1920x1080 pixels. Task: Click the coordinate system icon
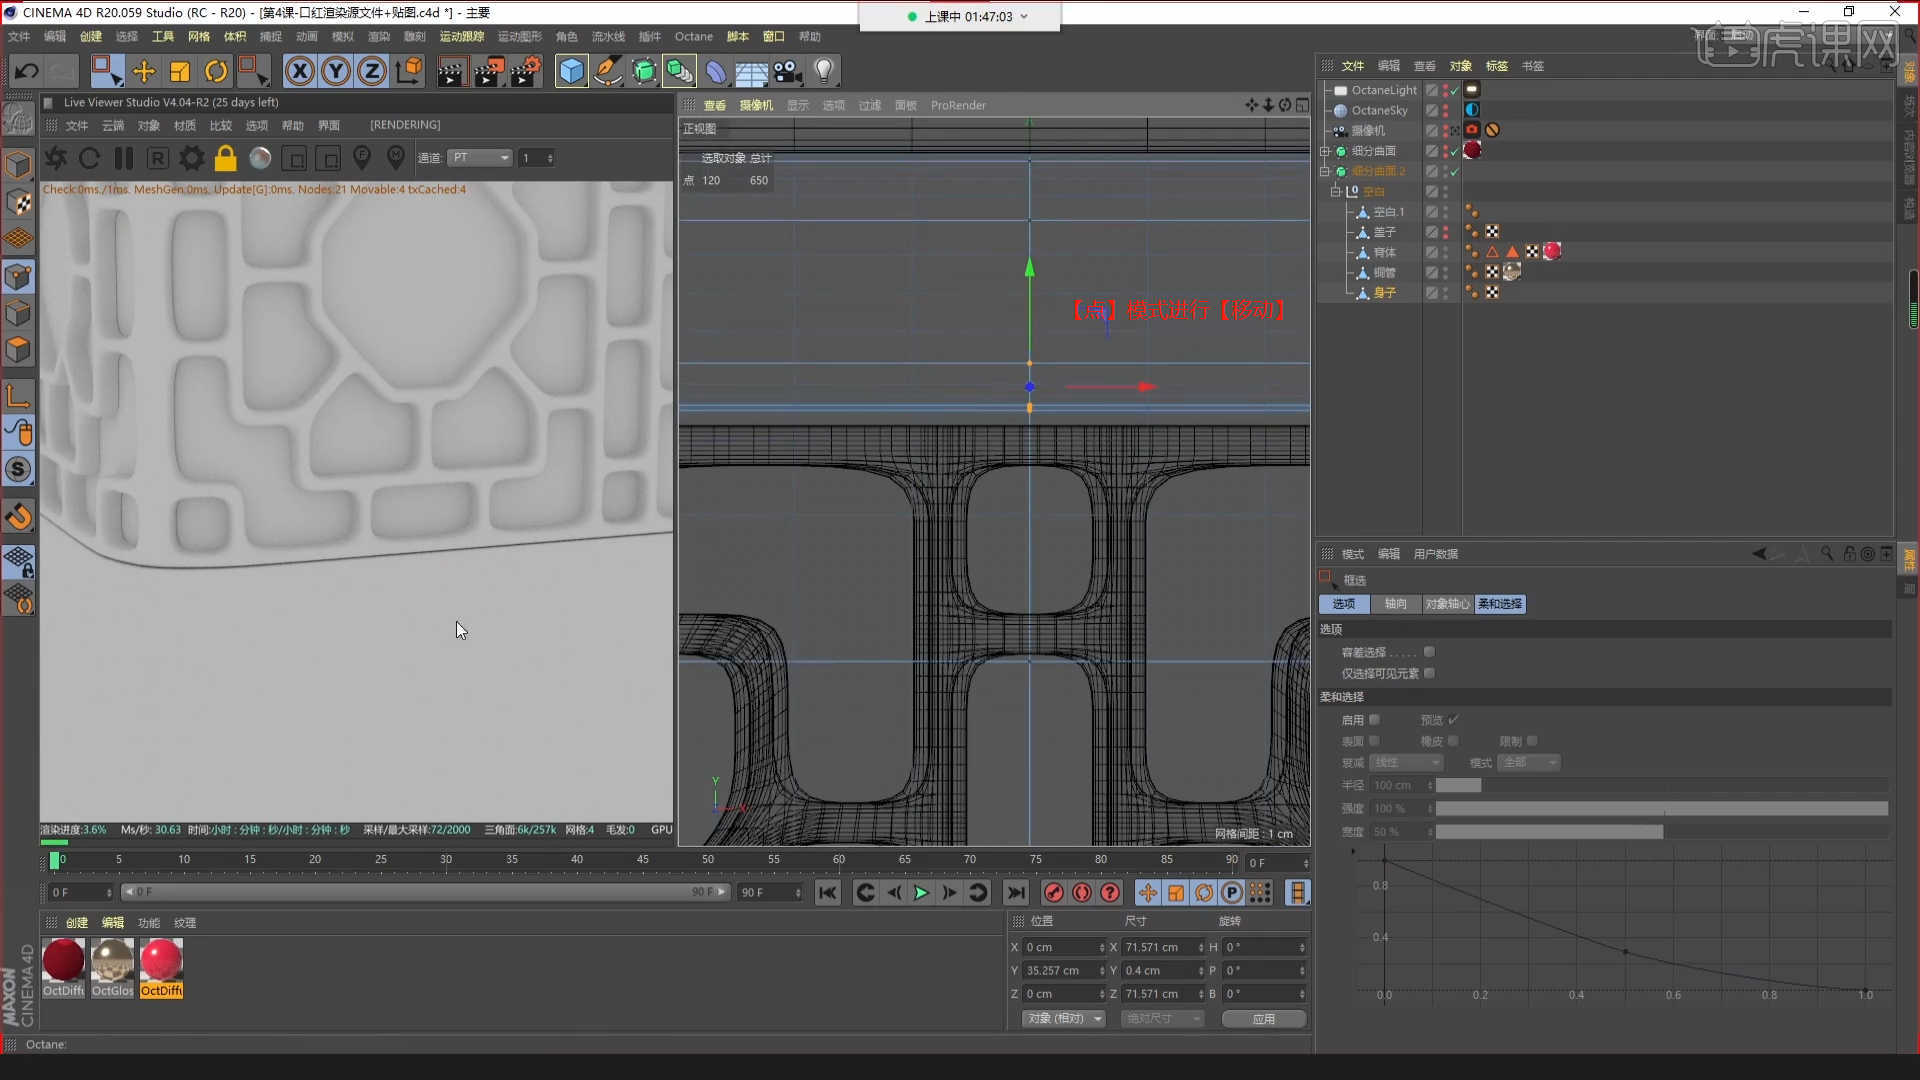409,71
